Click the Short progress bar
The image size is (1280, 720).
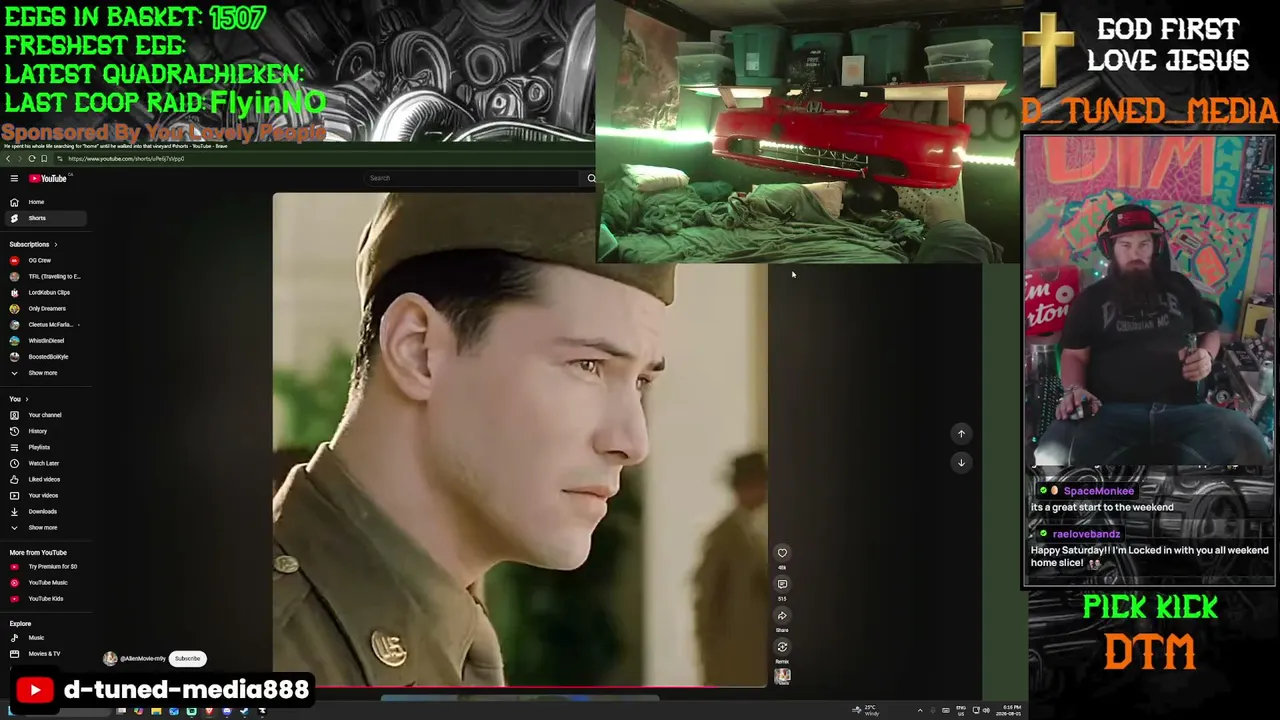(520, 686)
